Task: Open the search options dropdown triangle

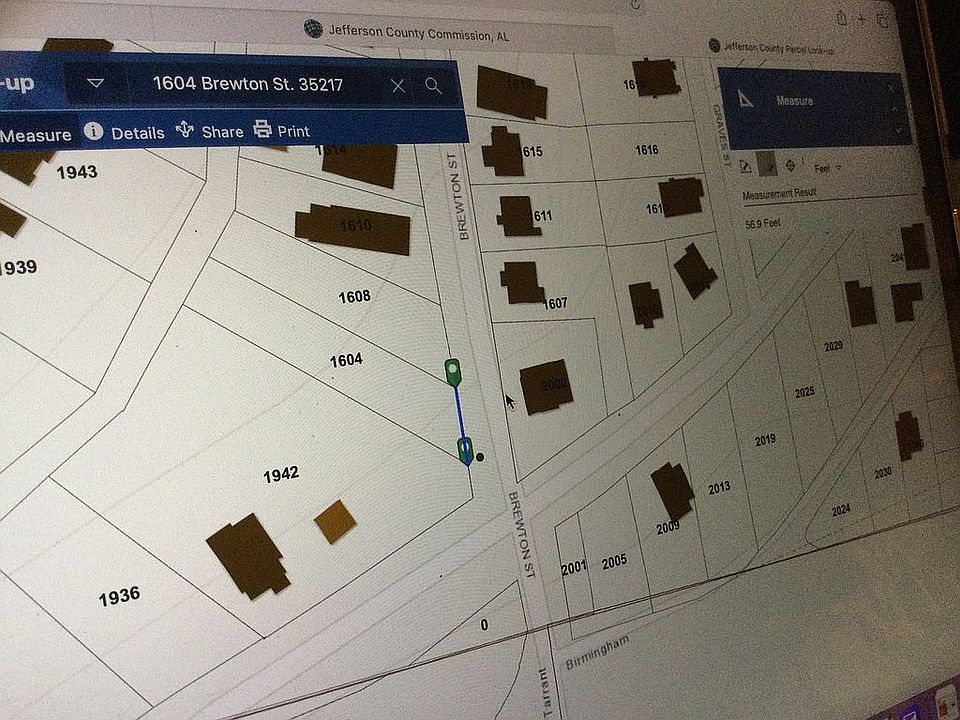Action: click(x=96, y=83)
